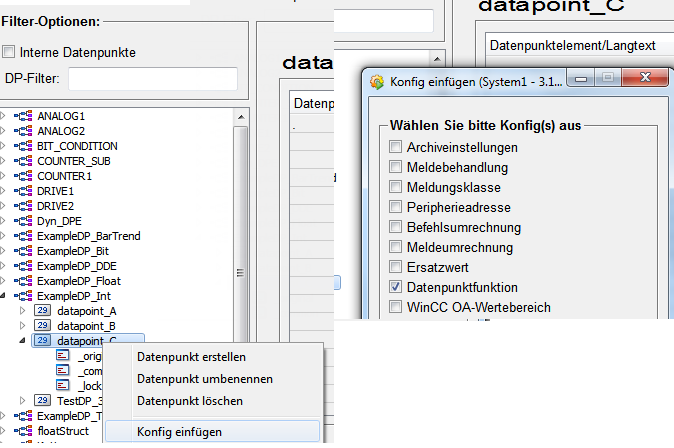Click the DRIVE1 datapoint type icon
674x448 pixels.
[x=24, y=191]
